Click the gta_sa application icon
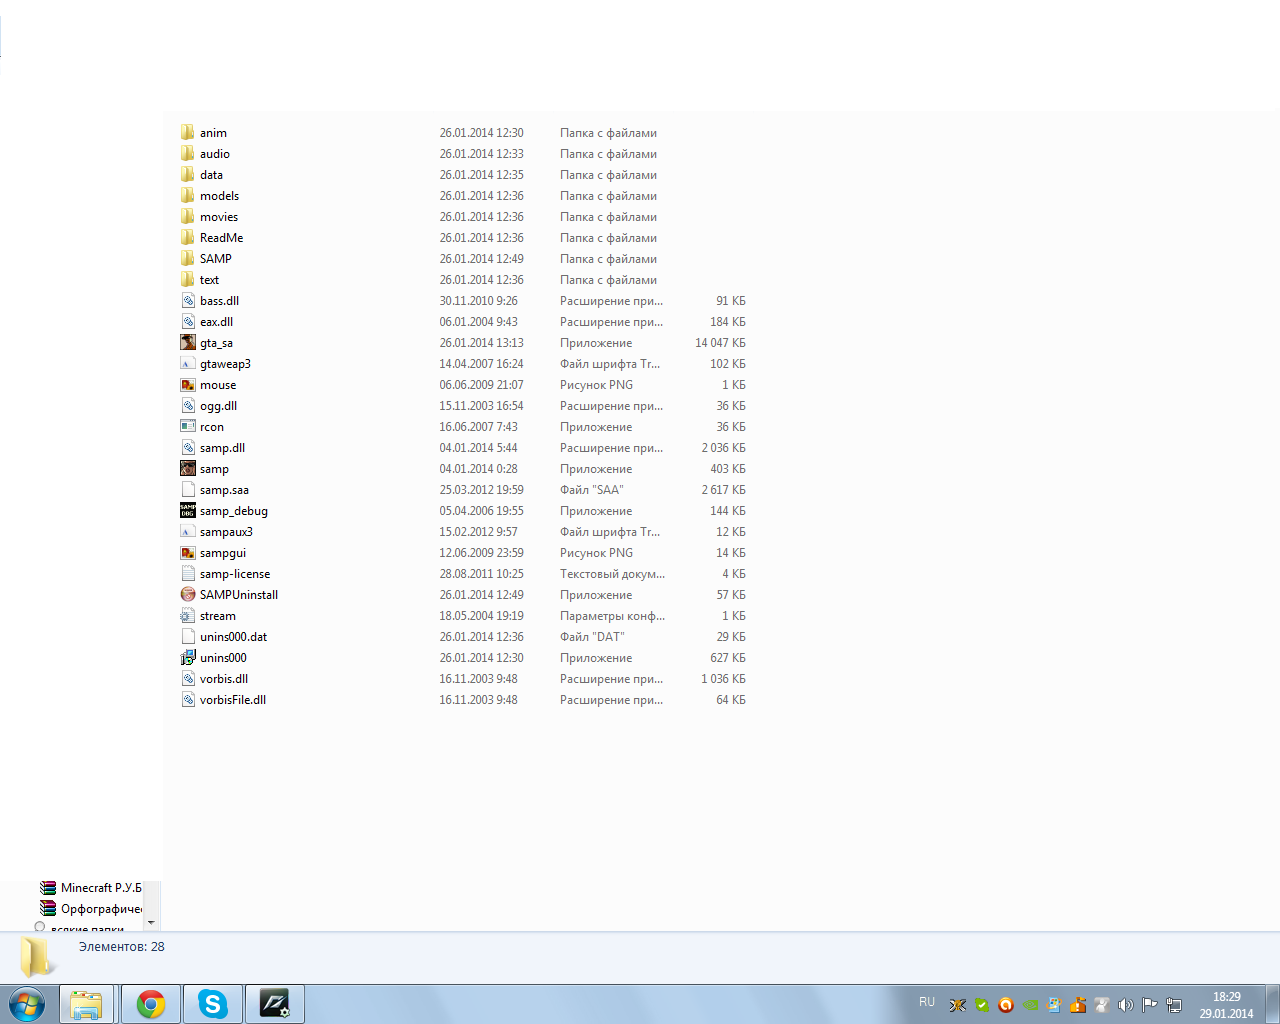 click(188, 343)
